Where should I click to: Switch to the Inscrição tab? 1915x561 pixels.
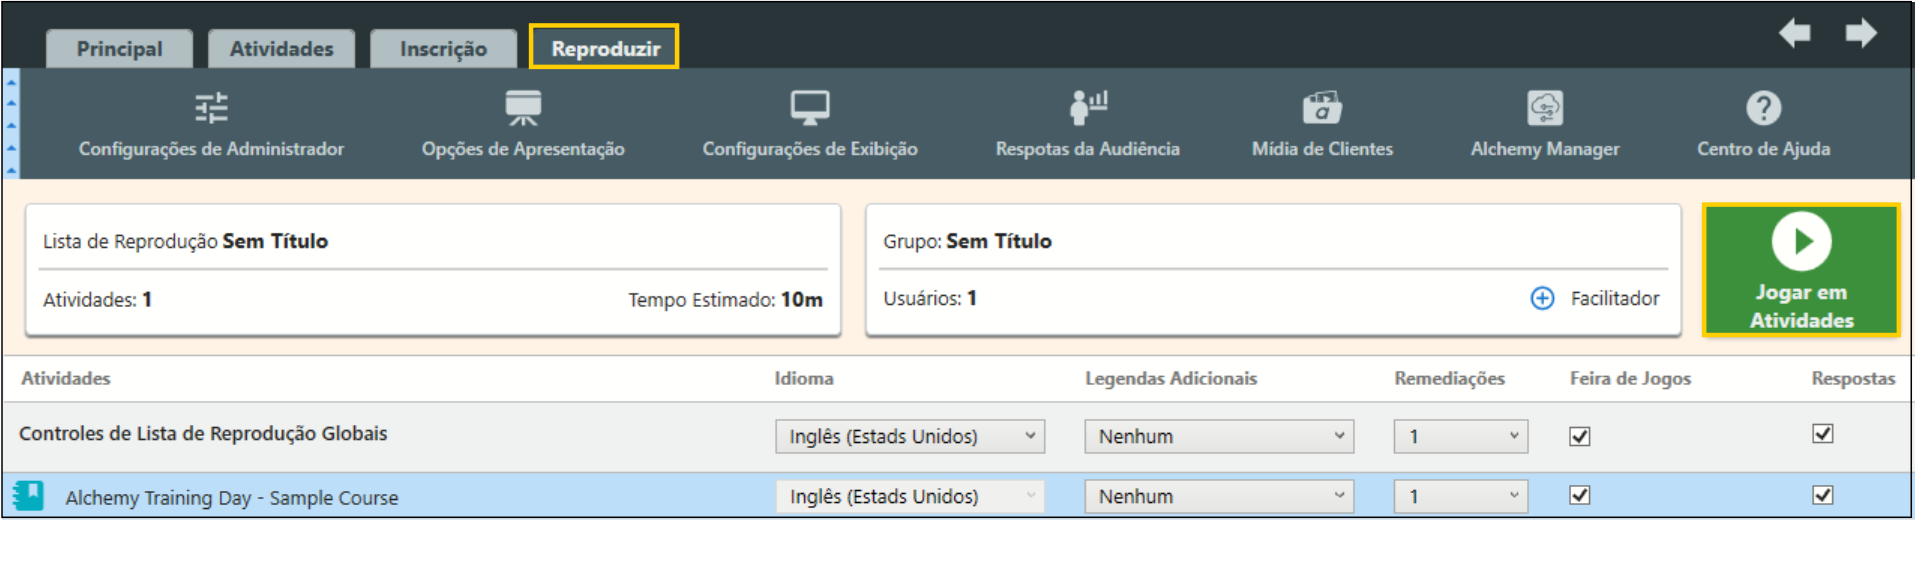(x=443, y=49)
